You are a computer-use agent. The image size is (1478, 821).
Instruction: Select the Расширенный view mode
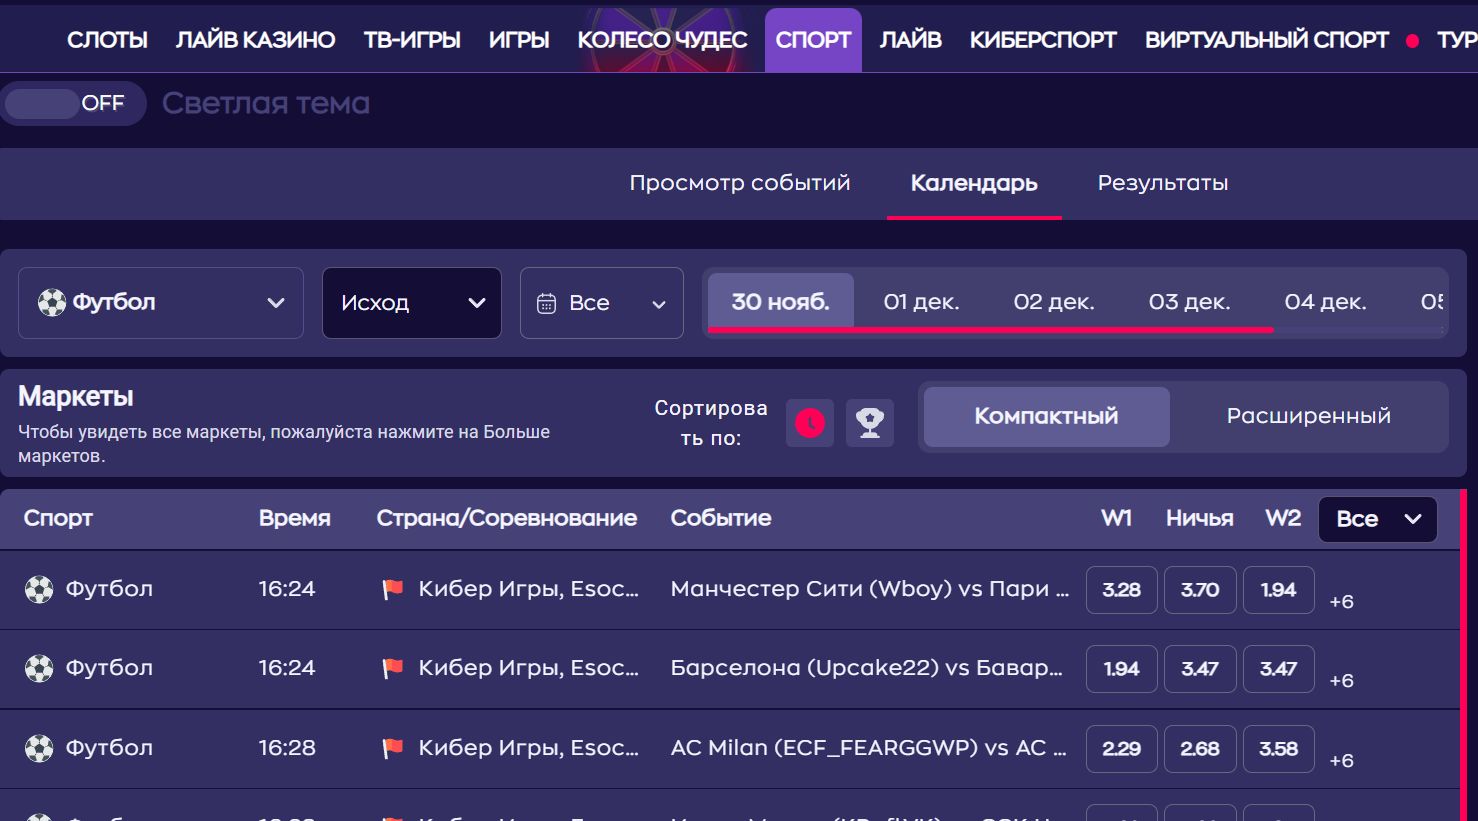tap(1308, 416)
